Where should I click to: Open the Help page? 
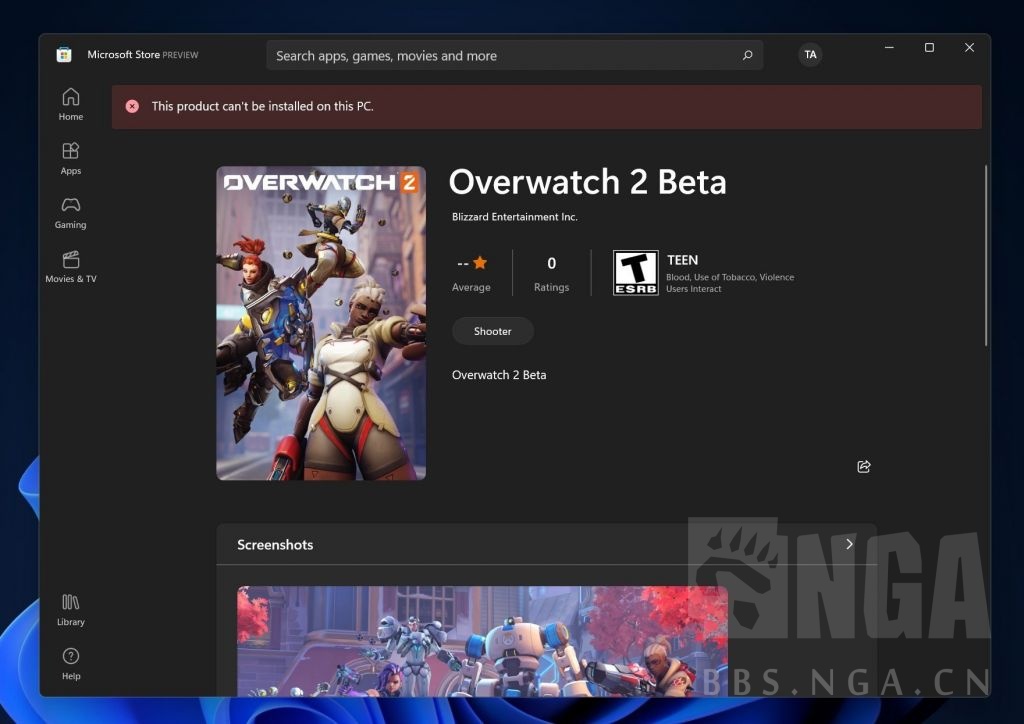[x=70, y=663]
